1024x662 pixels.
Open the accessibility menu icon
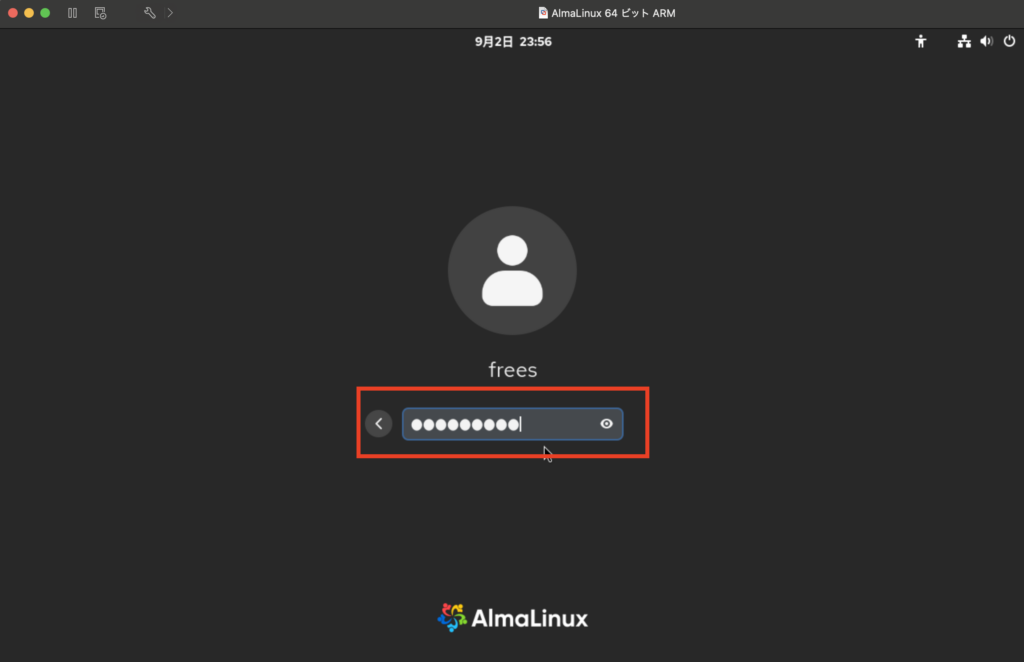tap(920, 42)
